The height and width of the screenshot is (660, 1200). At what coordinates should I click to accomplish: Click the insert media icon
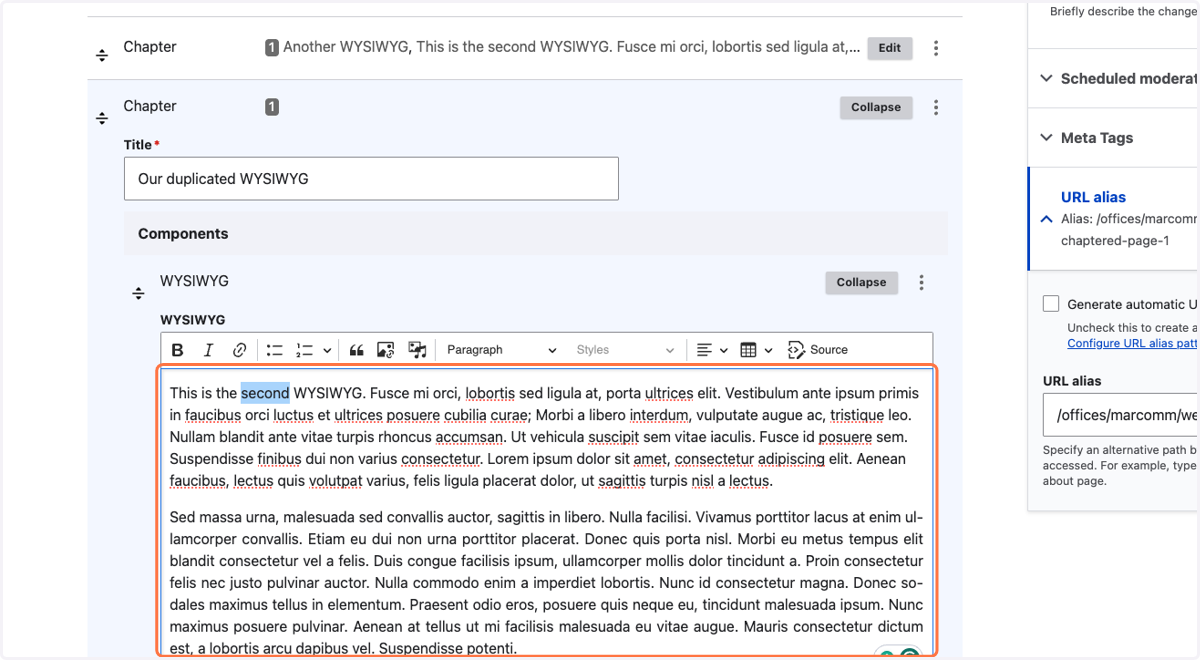(x=417, y=350)
